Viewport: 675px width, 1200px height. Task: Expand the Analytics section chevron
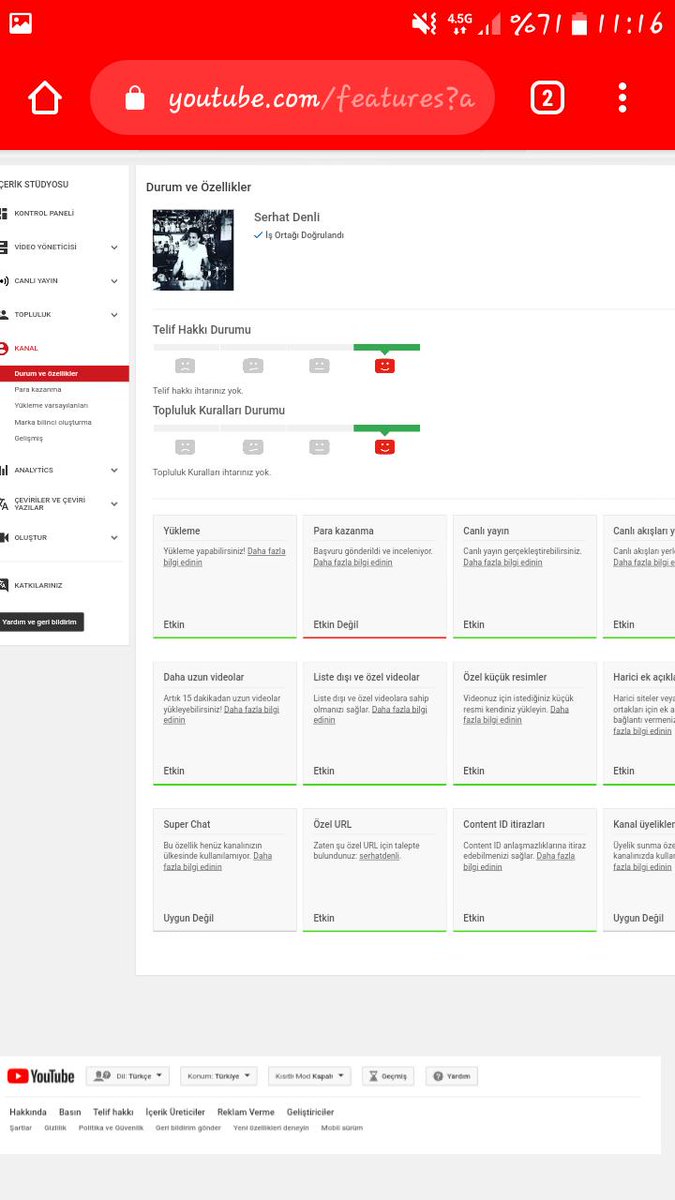(114, 470)
